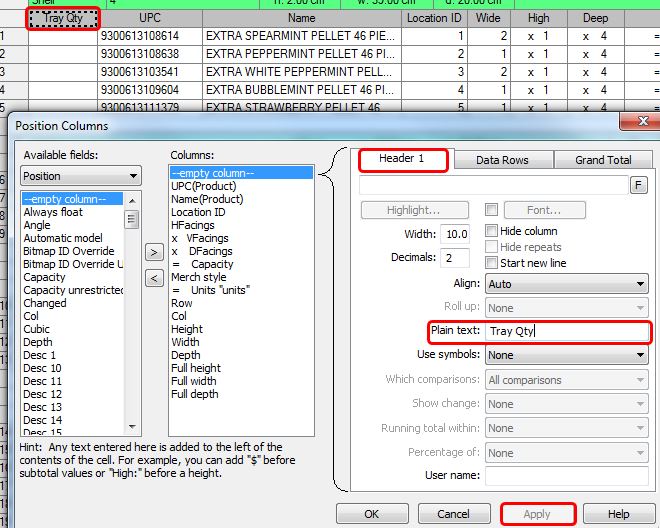
Task: Open the Align dropdown set to Auto
Action: point(567,284)
